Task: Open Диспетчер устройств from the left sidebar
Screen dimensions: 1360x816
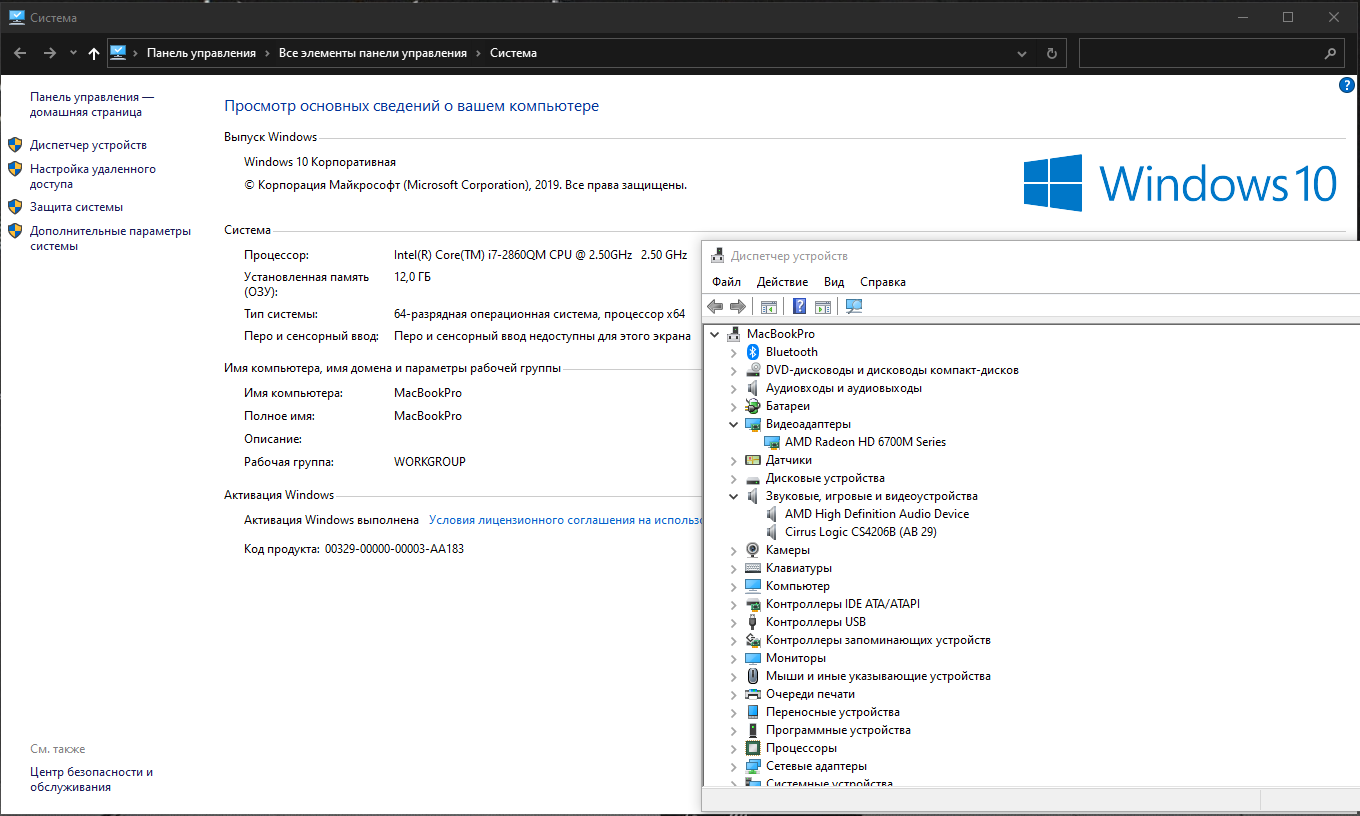Action: point(88,145)
